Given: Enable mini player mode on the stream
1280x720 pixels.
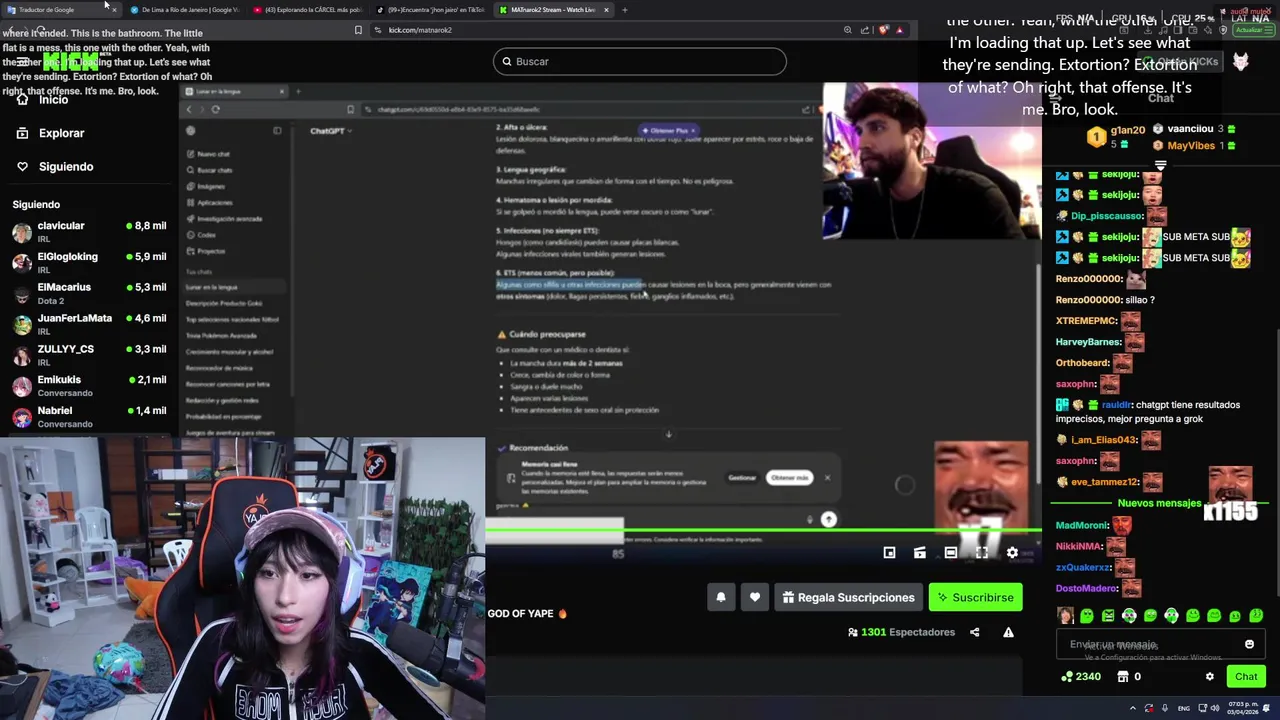Looking at the screenshot, I should tap(889, 553).
